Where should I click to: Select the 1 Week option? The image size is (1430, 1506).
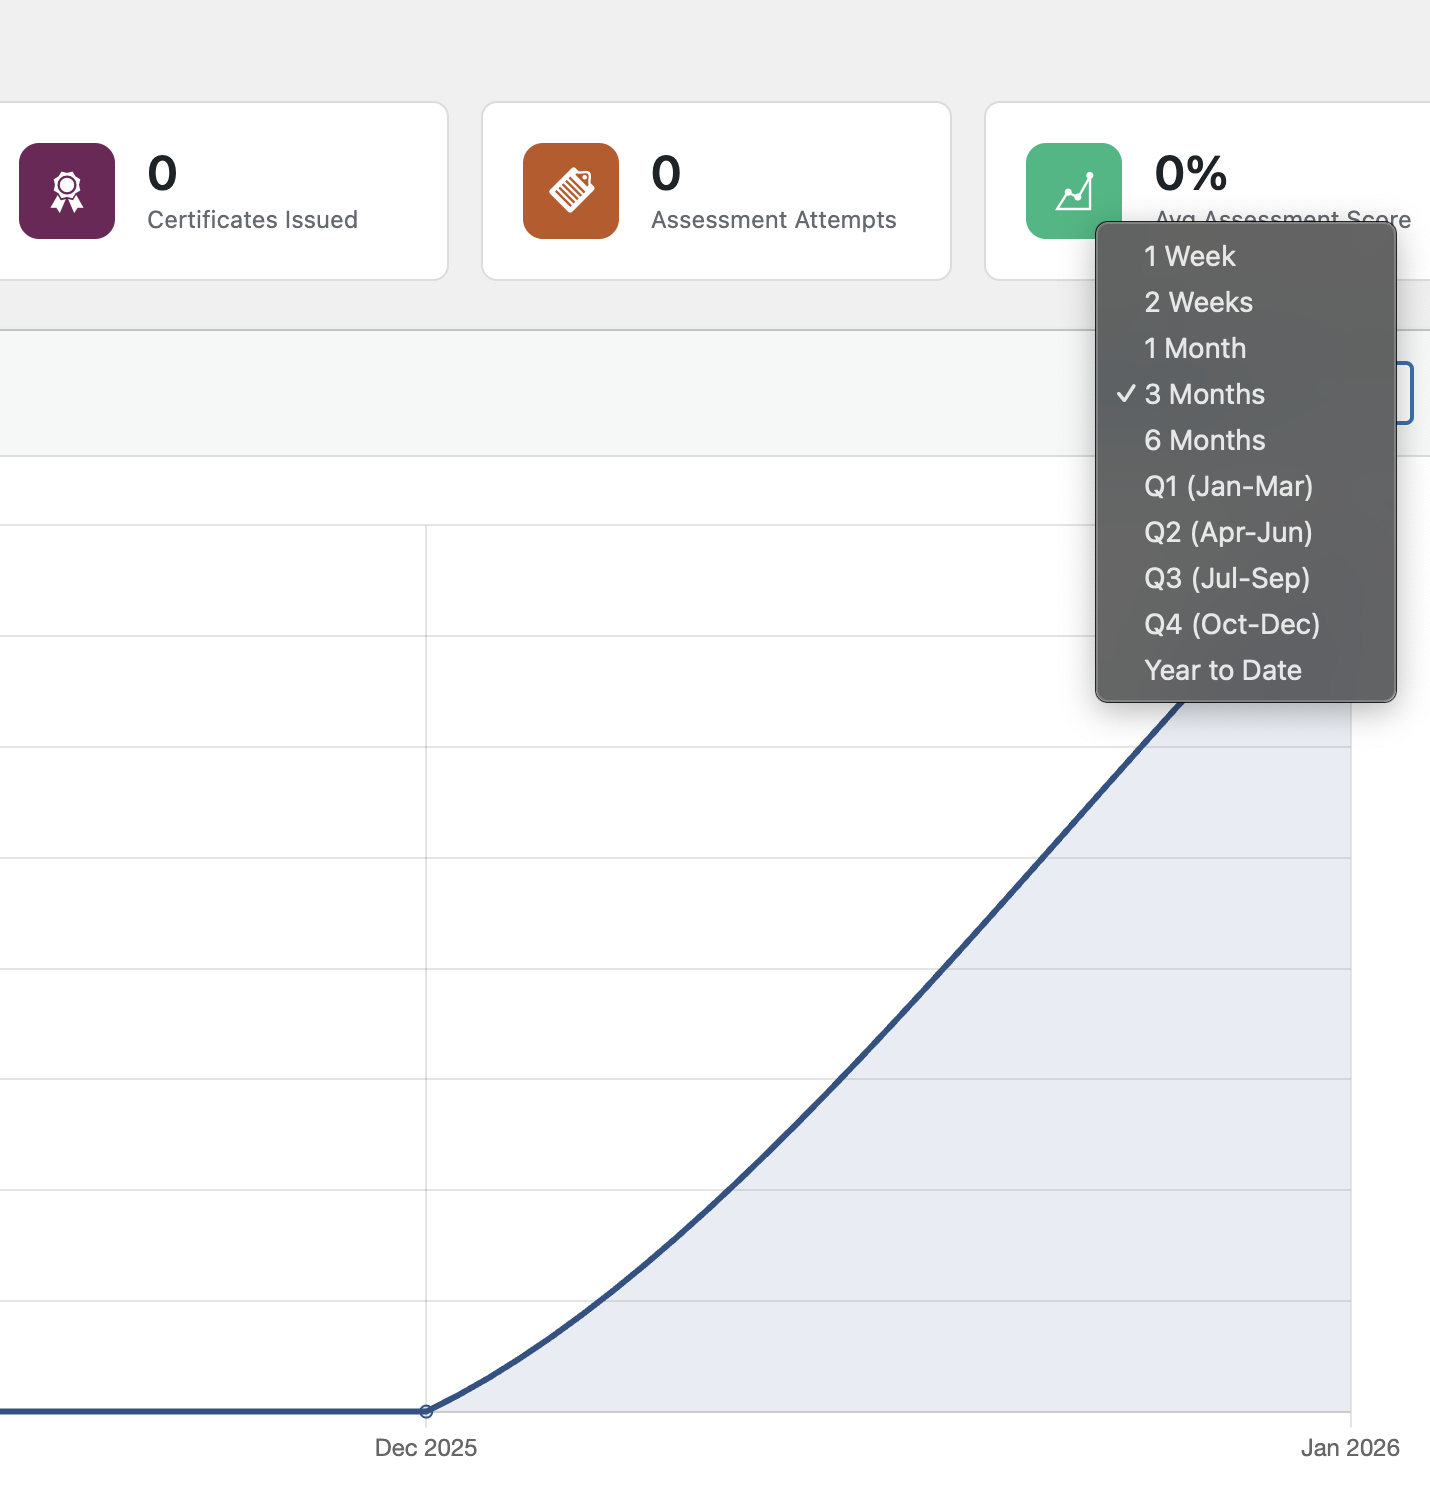pos(1190,257)
